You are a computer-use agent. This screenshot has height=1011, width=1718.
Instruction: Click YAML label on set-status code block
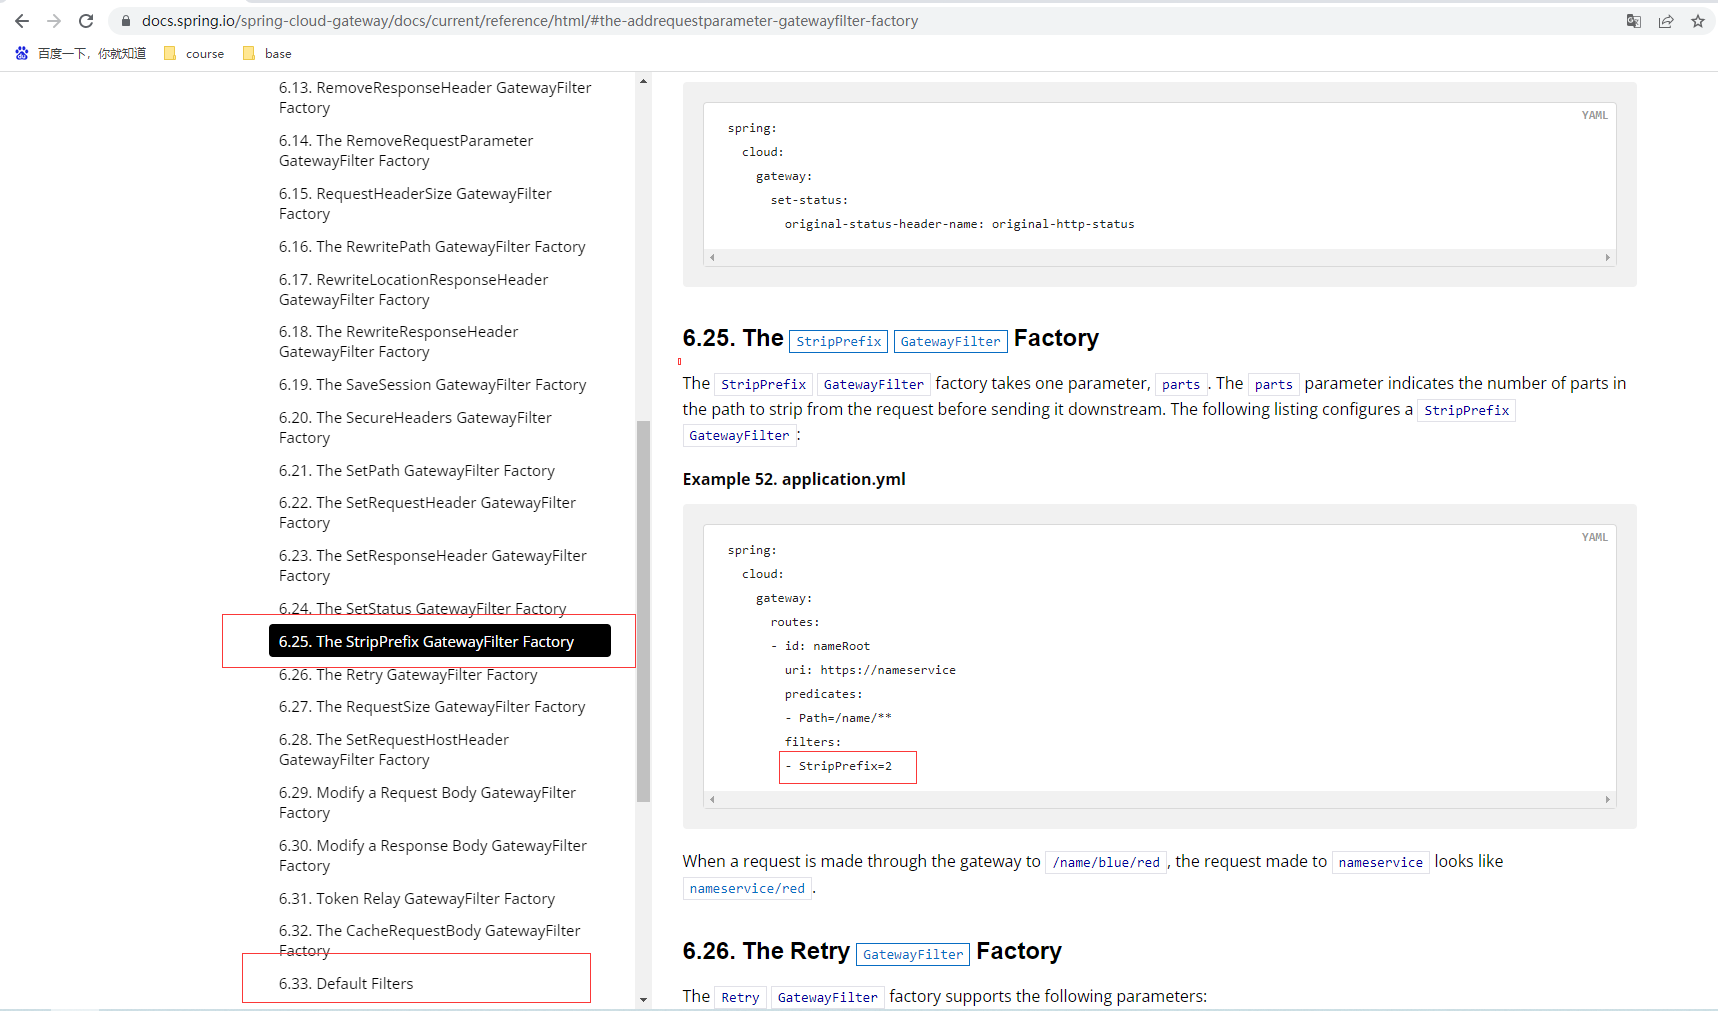pyautogui.click(x=1594, y=115)
